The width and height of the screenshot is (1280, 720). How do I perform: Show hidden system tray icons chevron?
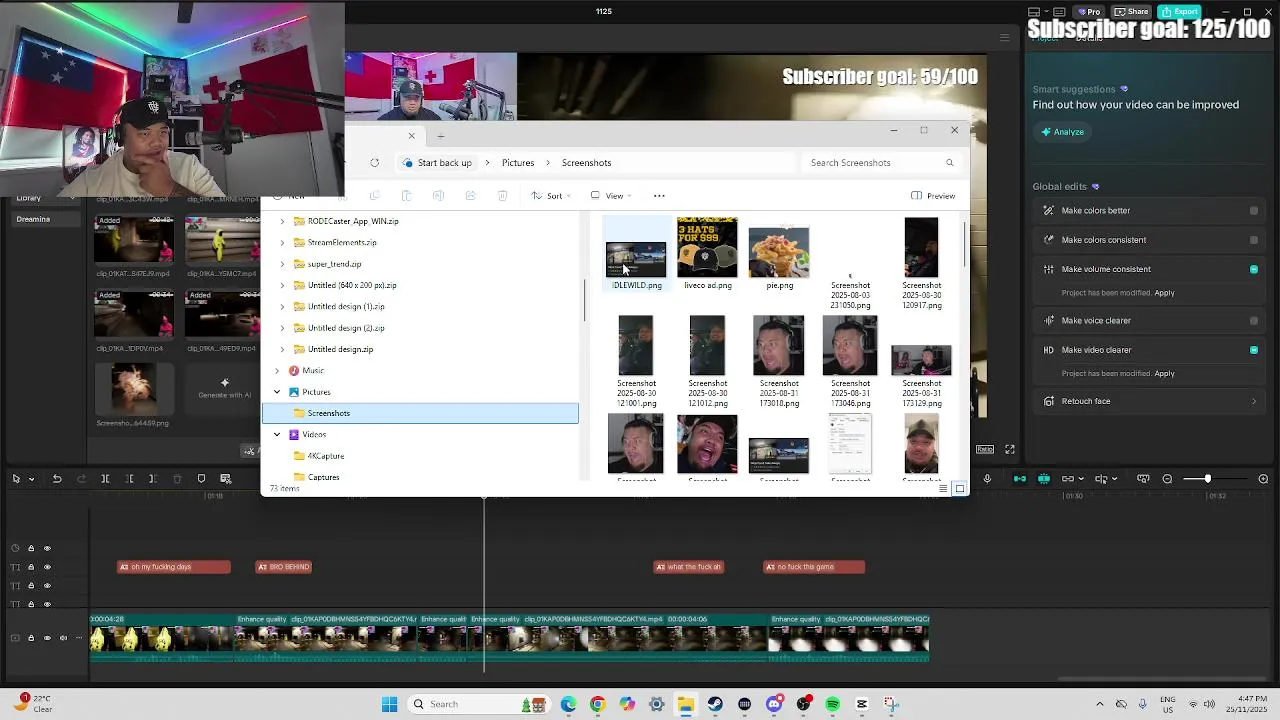(x=1100, y=704)
